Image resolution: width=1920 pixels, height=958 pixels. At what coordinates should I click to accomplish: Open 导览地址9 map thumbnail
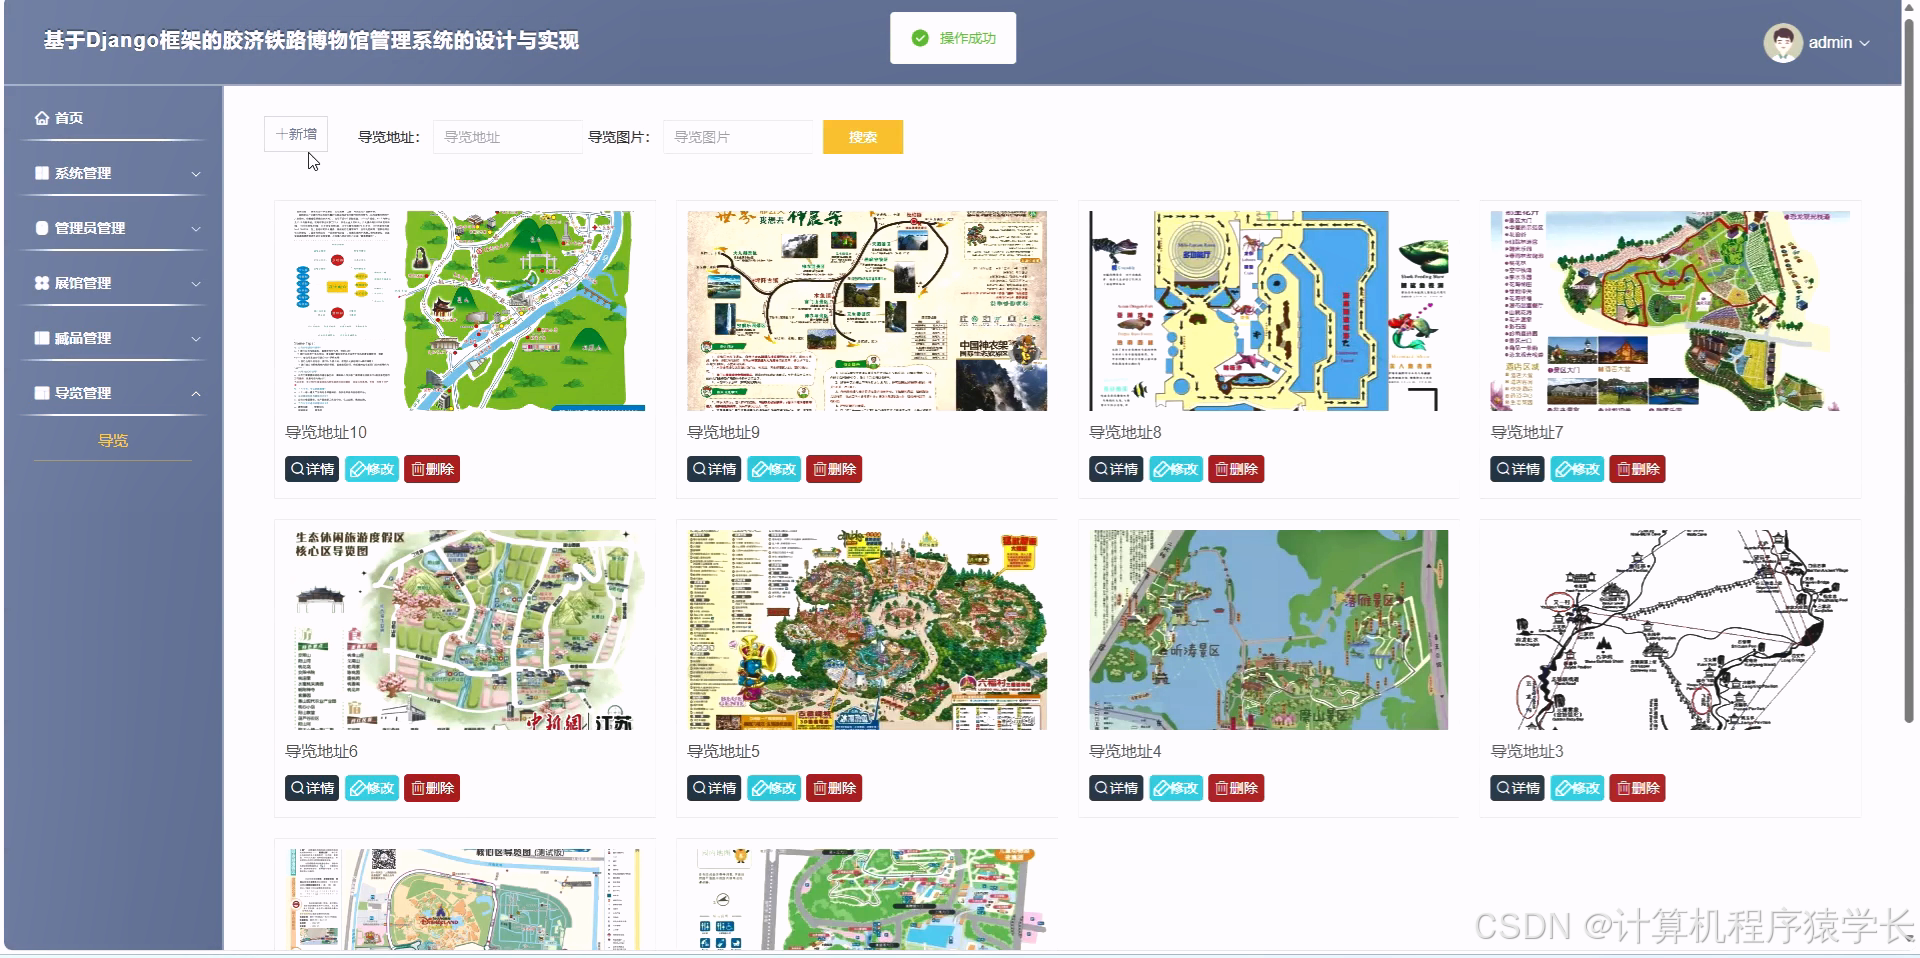click(x=867, y=311)
